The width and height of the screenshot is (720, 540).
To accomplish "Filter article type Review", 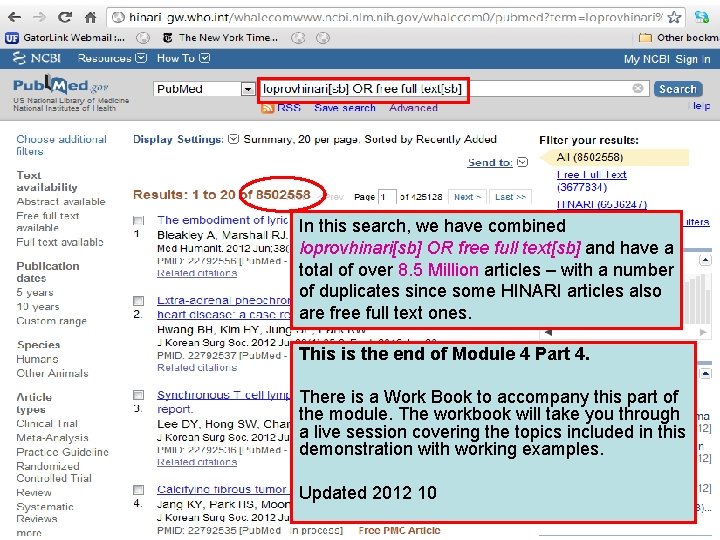I will pos(34,492).
